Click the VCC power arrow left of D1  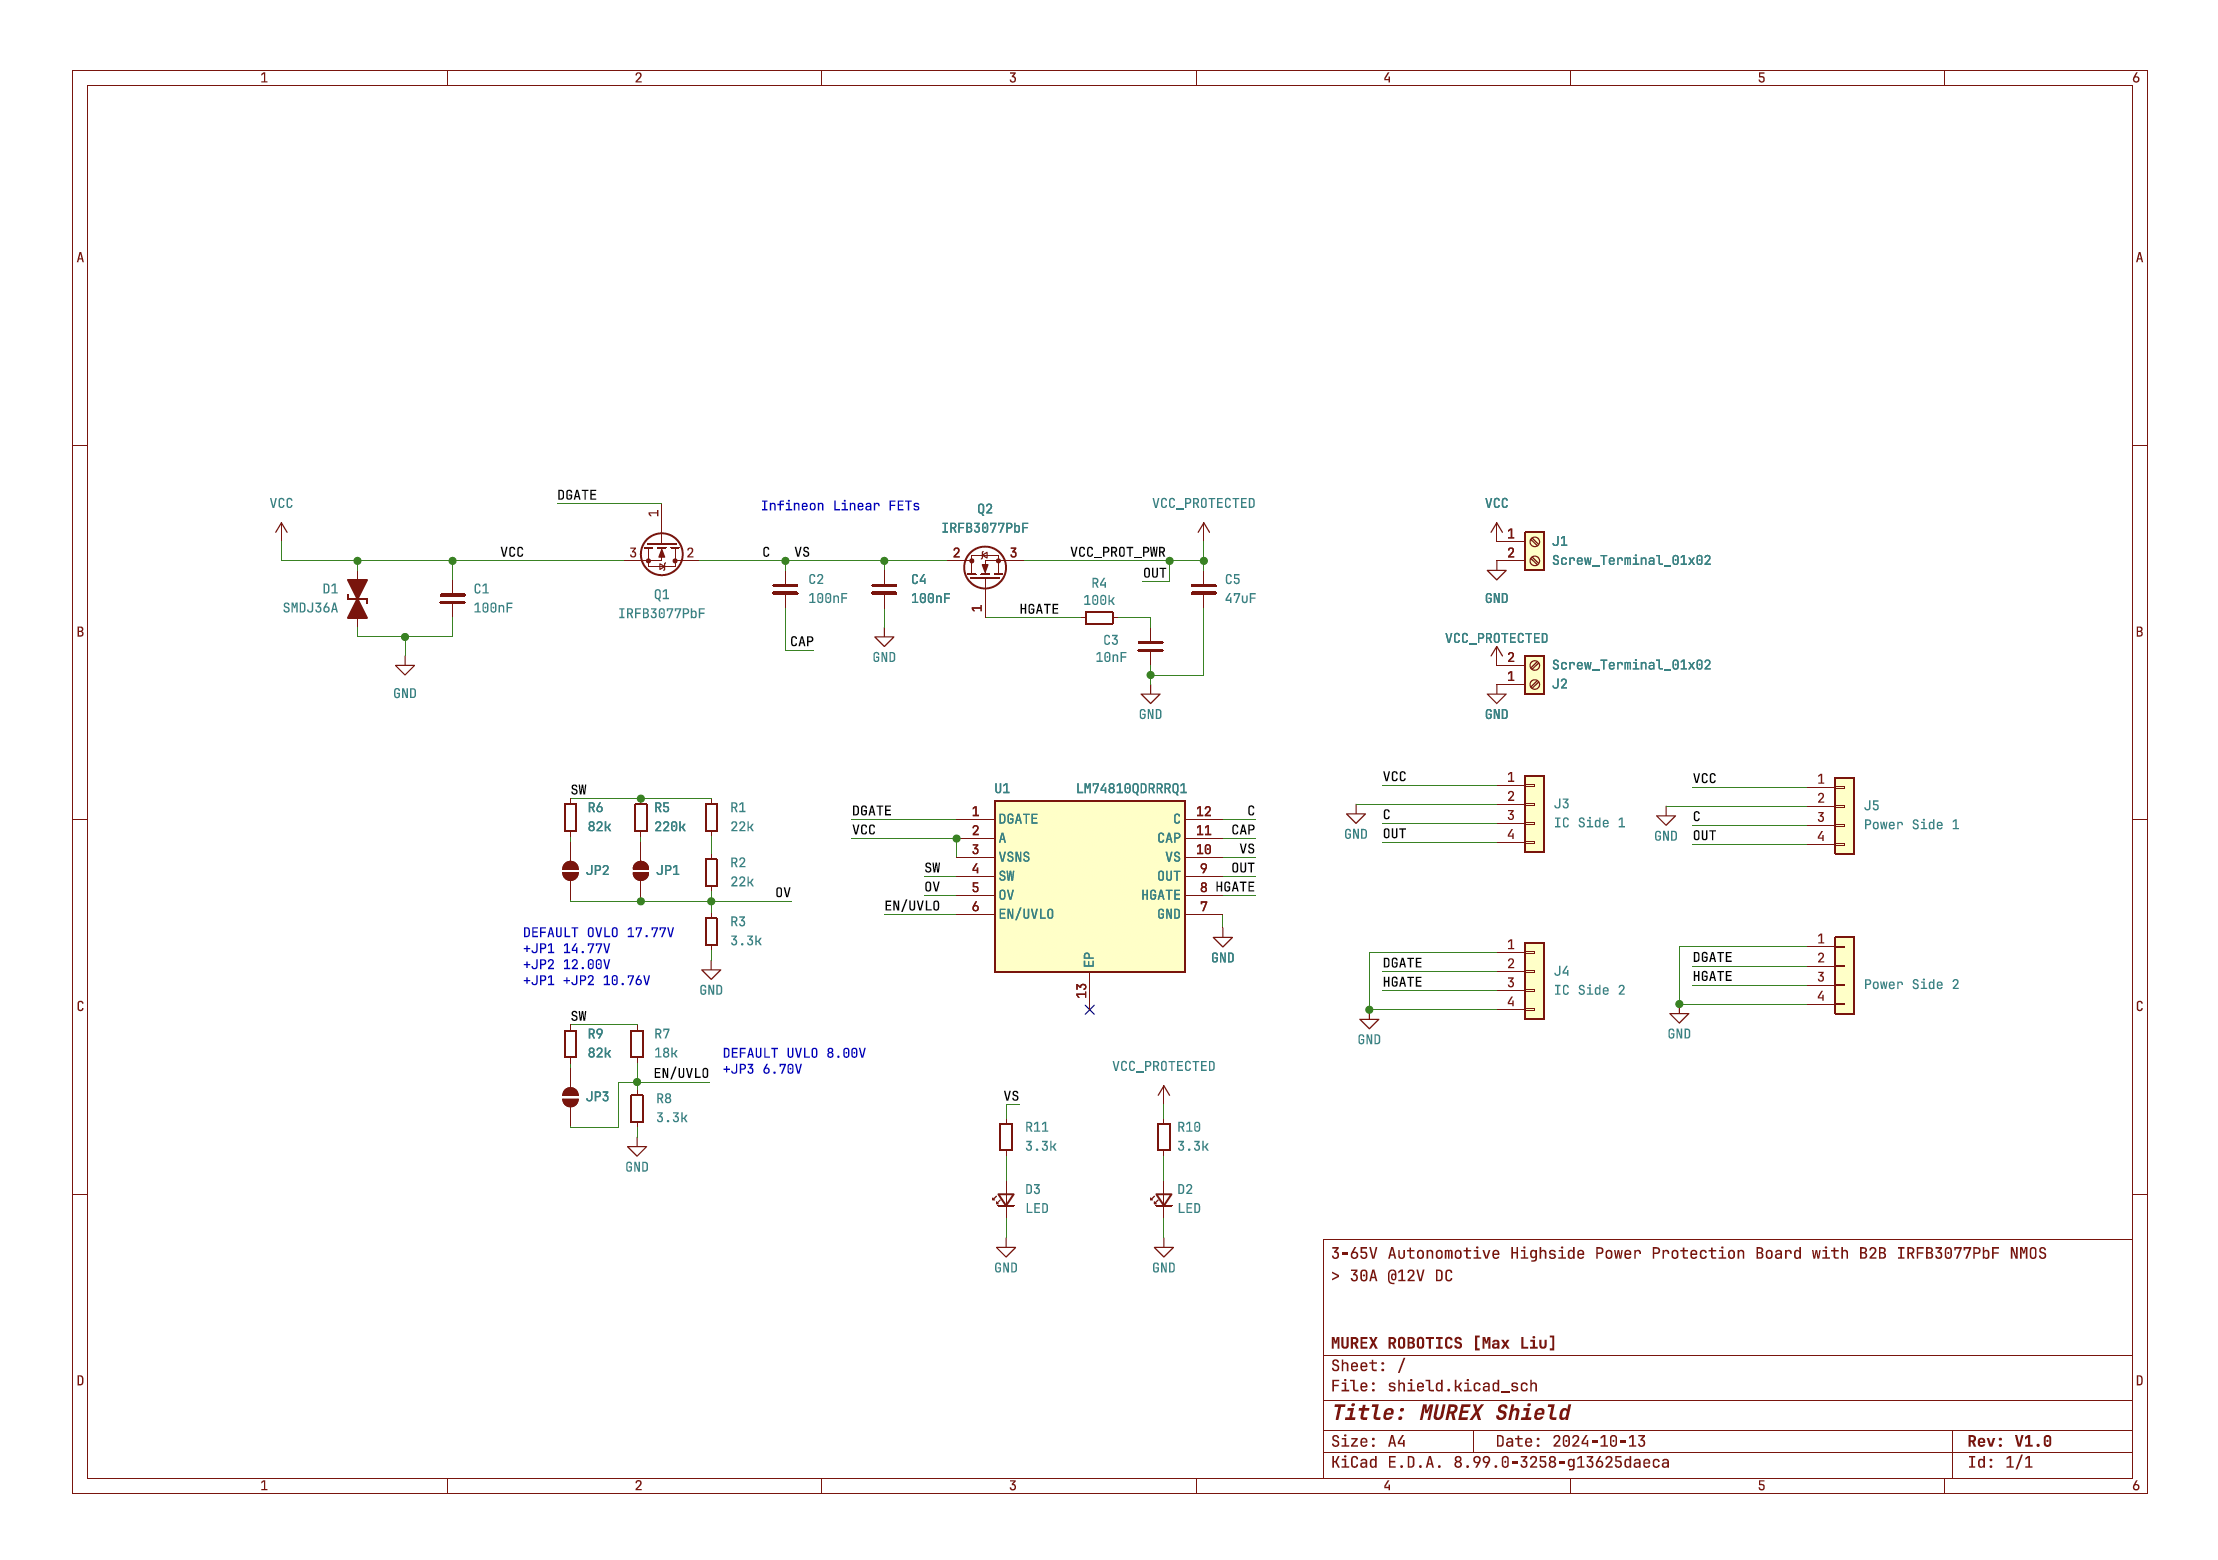pos(282,529)
